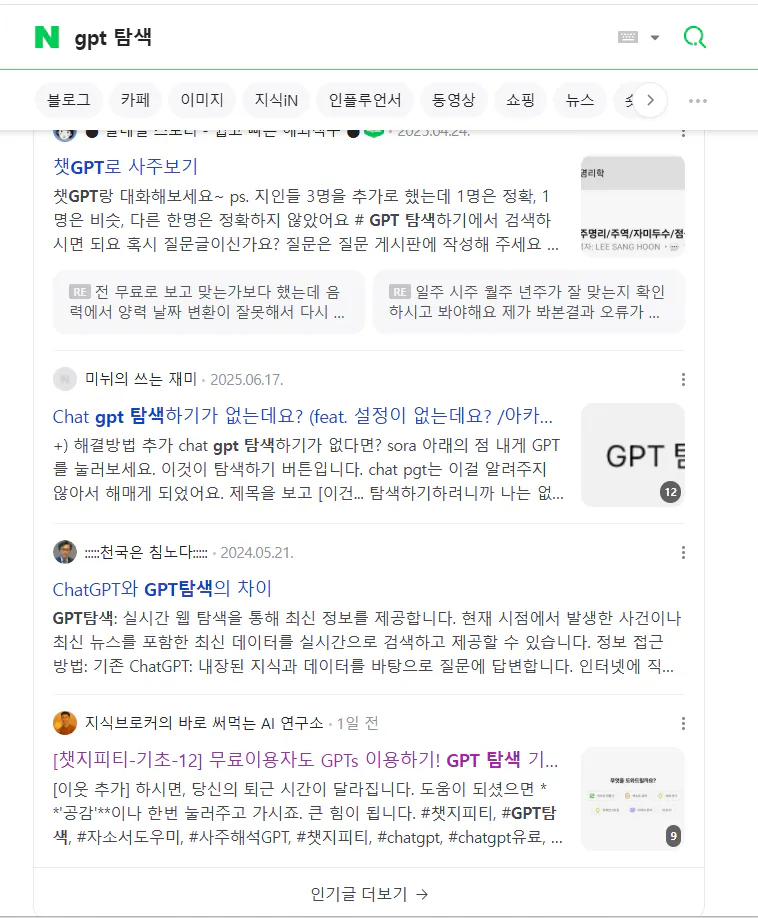The width and height of the screenshot is (758, 918).
Task: Open the GPT thumbnail with 12 images
Action: [633, 455]
